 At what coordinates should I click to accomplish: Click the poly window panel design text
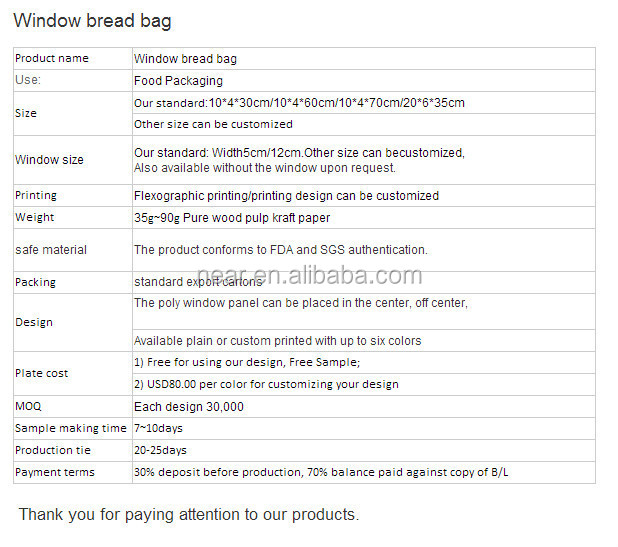(x=301, y=303)
